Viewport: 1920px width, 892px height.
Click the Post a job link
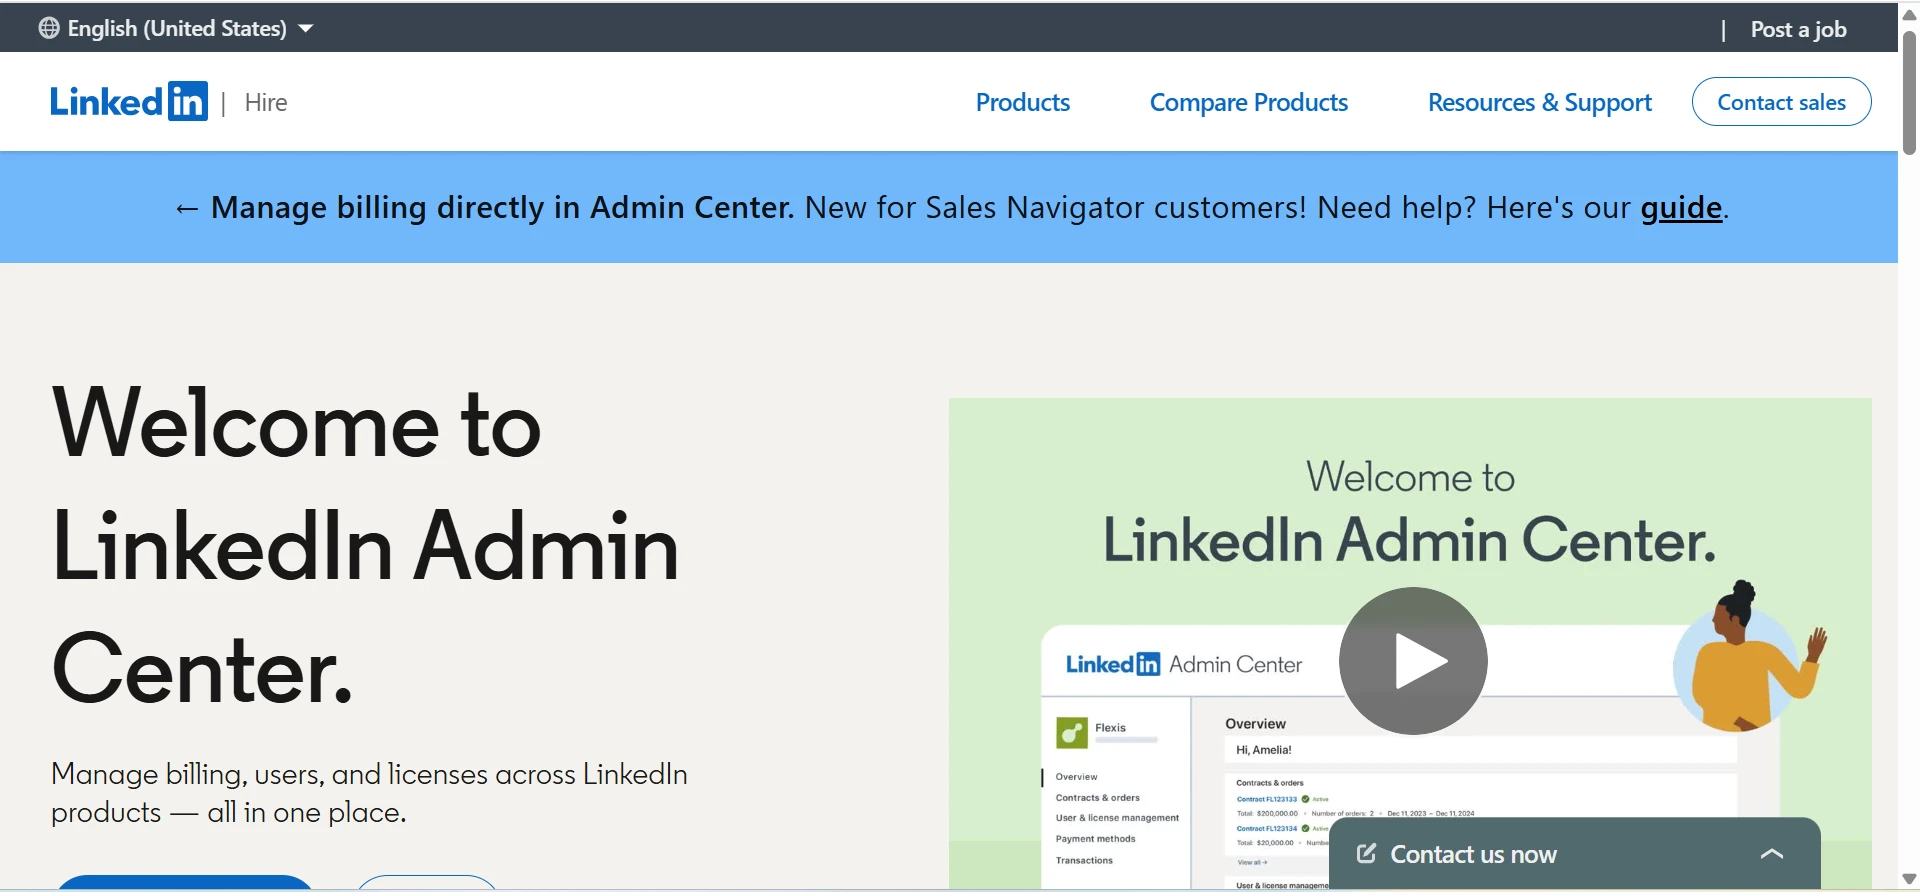(x=1798, y=29)
